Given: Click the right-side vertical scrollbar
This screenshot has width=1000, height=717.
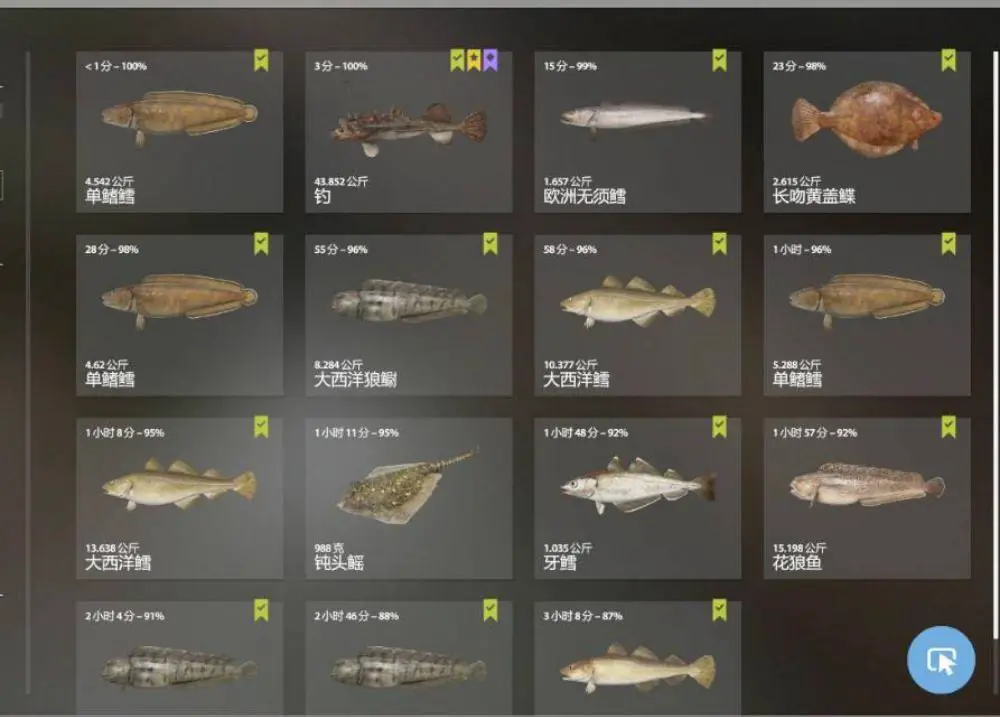Looking at the screenshot, I should pyautogui.click(x=996, y=344).
